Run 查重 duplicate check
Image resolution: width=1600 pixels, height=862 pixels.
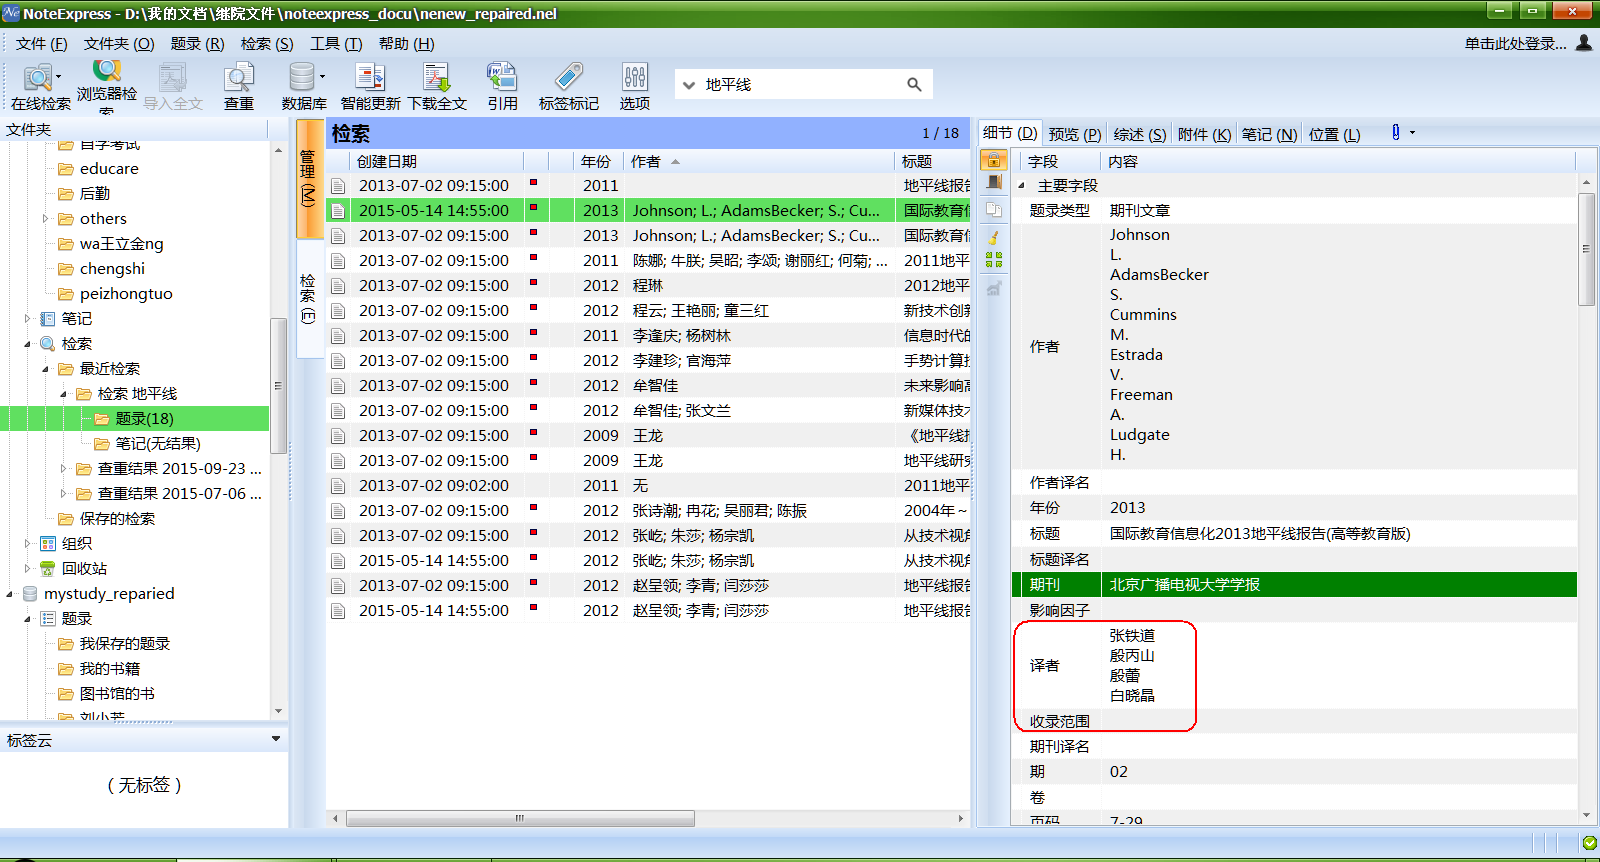238,86
